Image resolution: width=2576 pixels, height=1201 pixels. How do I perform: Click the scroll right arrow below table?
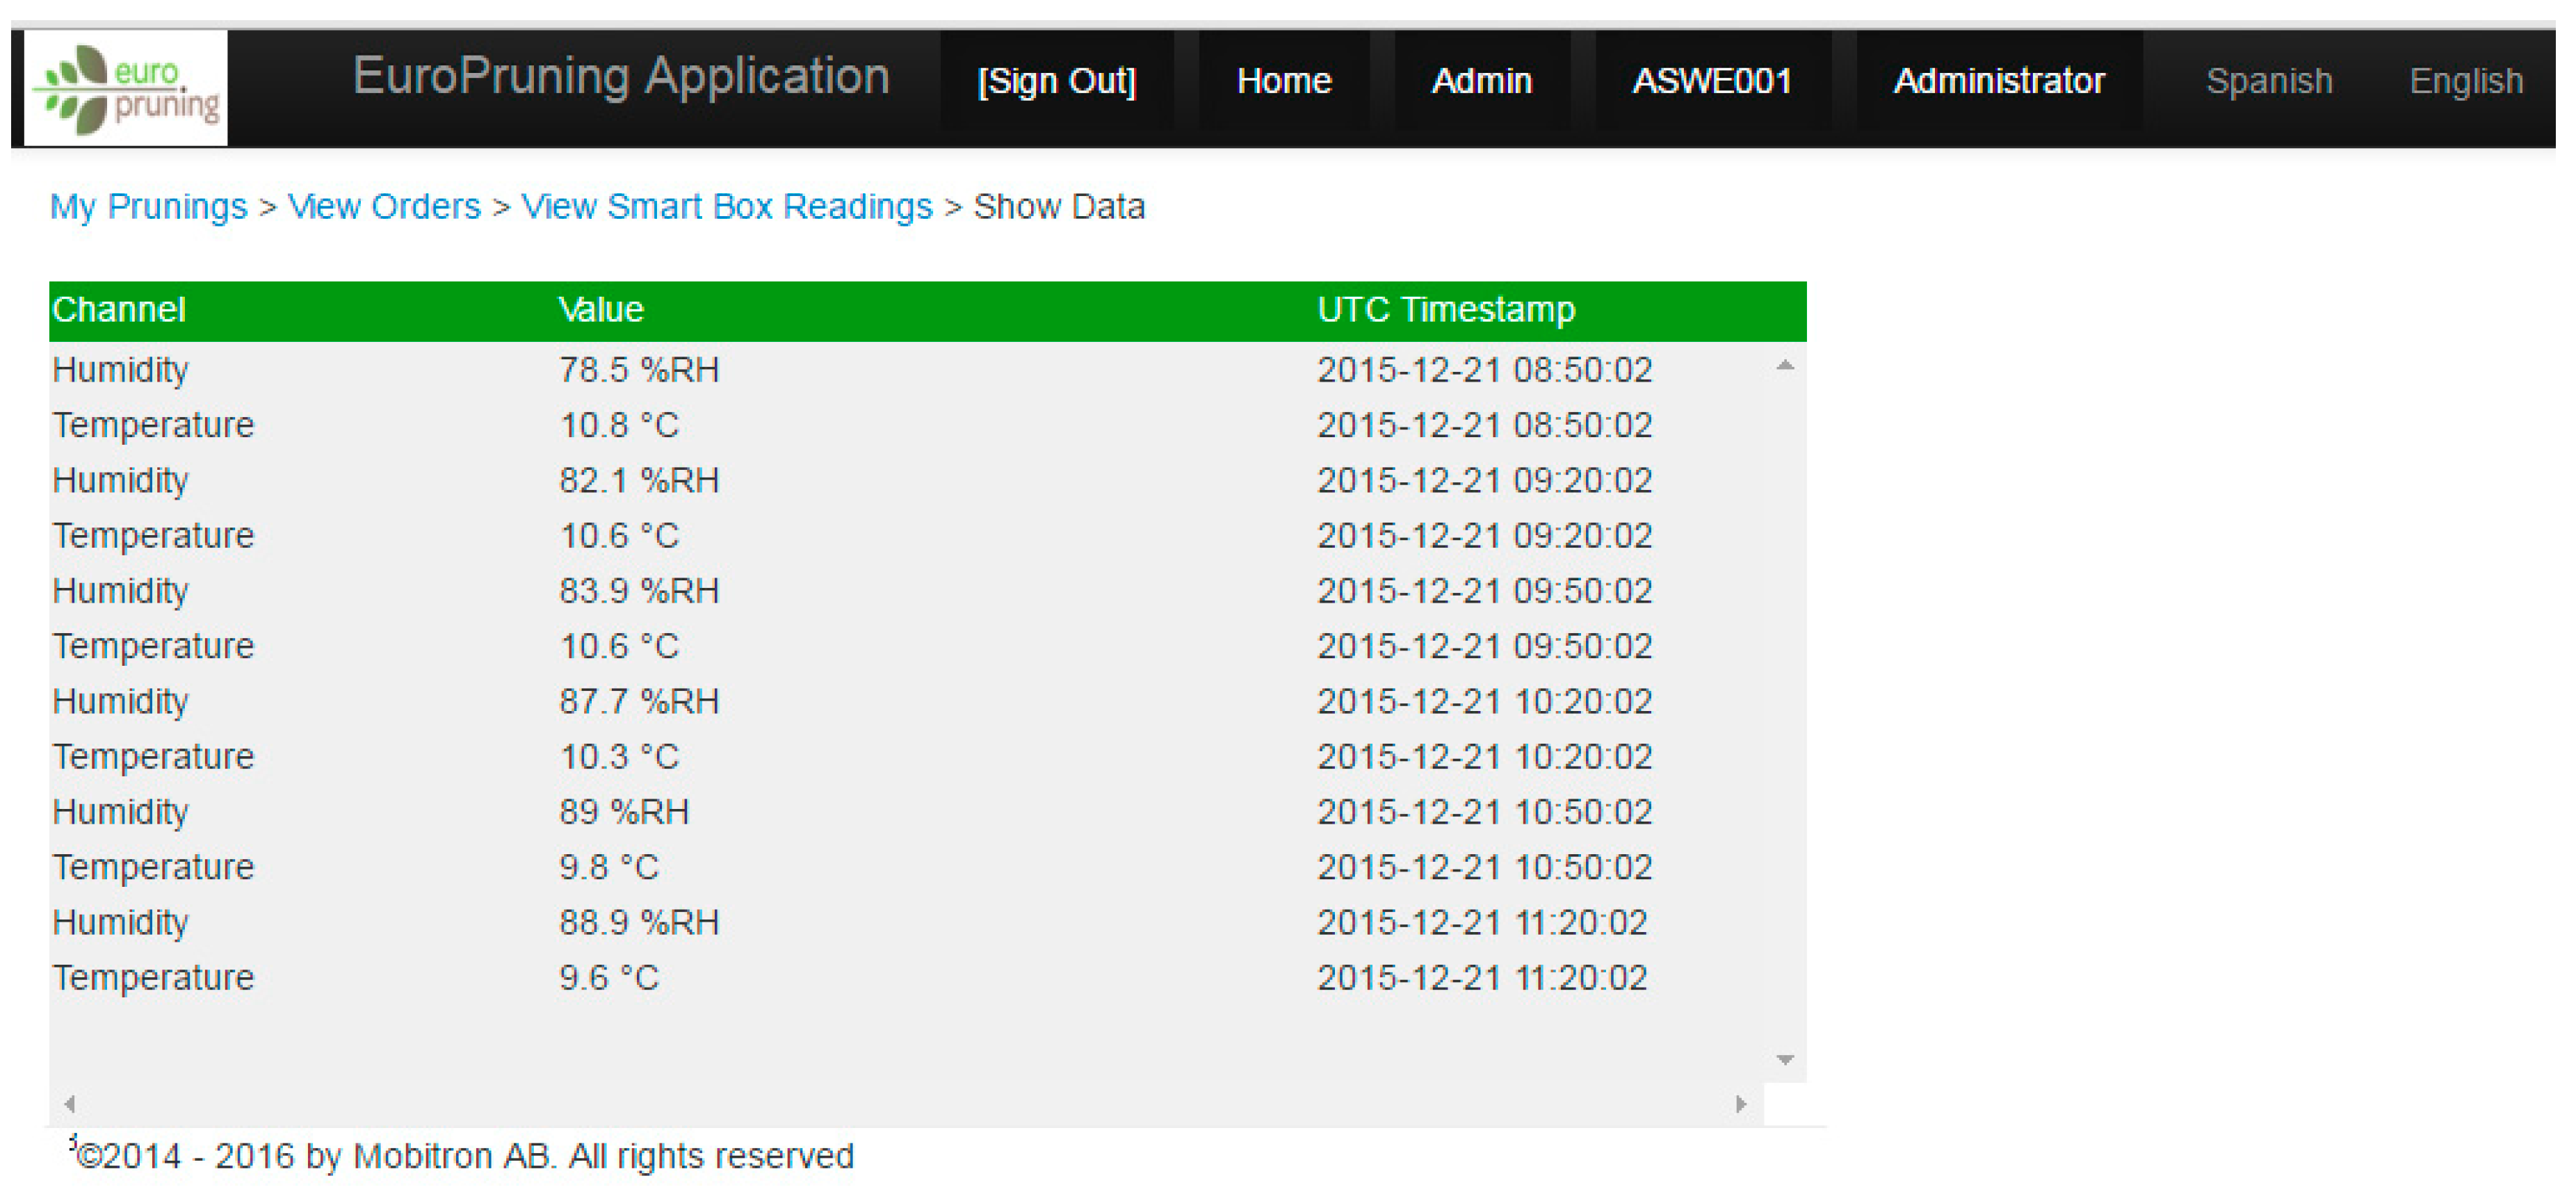[x=1741, y=1104]
